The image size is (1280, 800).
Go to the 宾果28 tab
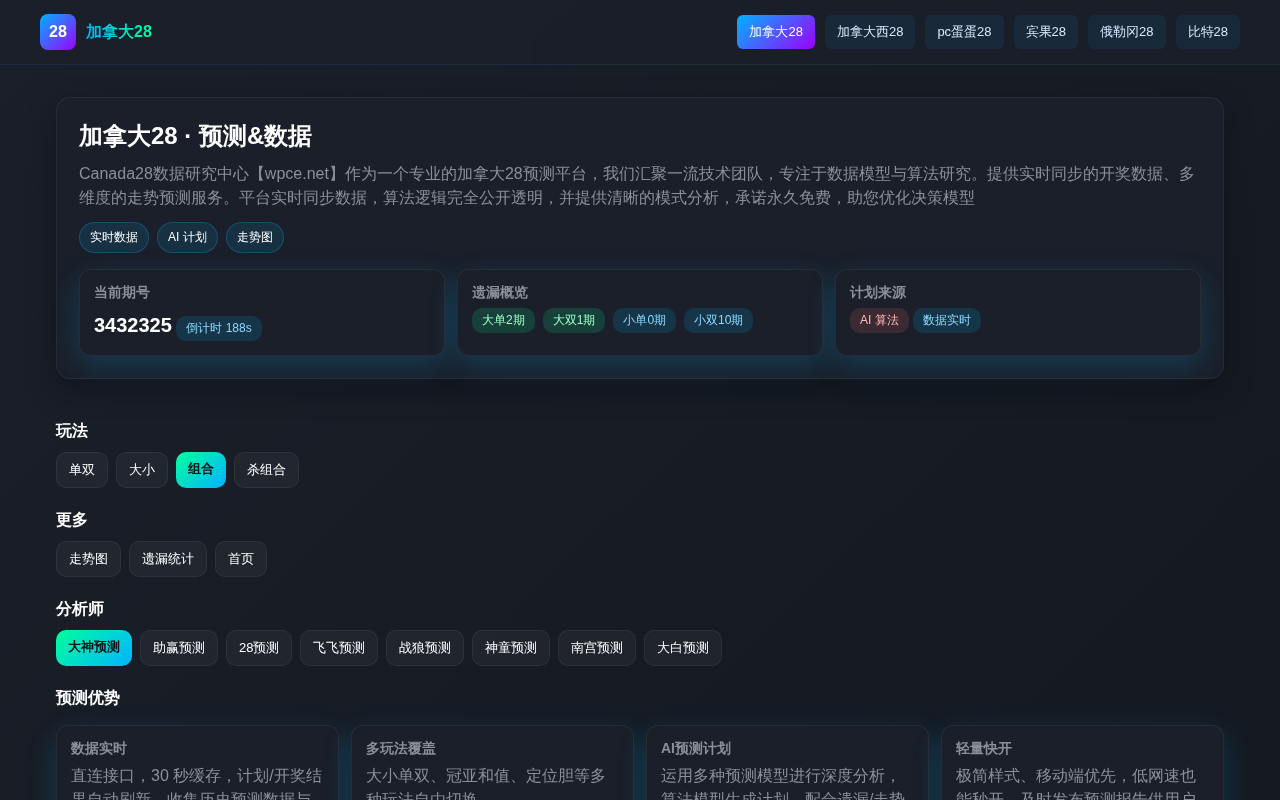point(1046,32)
